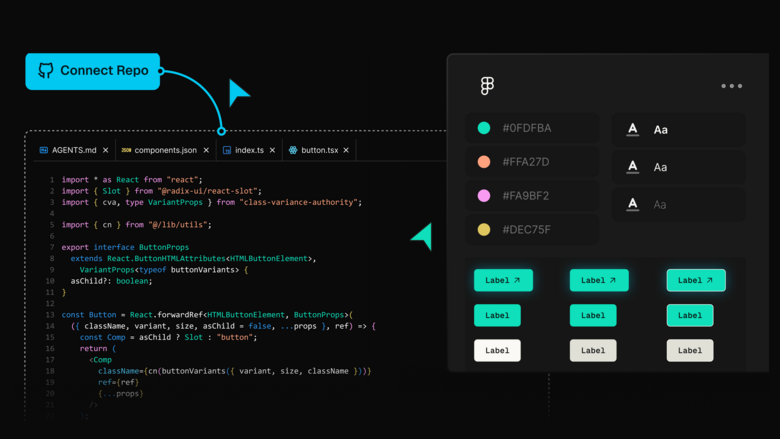The image size is (780, 439).
Task: Click the #FA9BF2 hex value text
Action: coord(526,196)
